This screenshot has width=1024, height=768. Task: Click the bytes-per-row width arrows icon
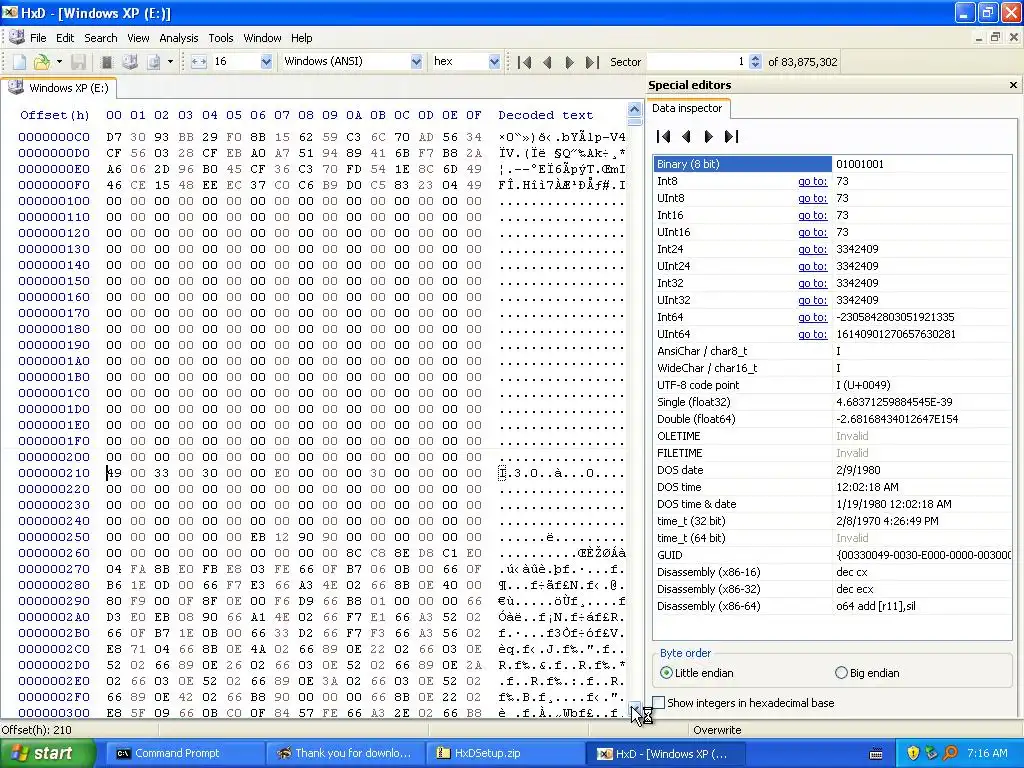[x=199, y=62]
